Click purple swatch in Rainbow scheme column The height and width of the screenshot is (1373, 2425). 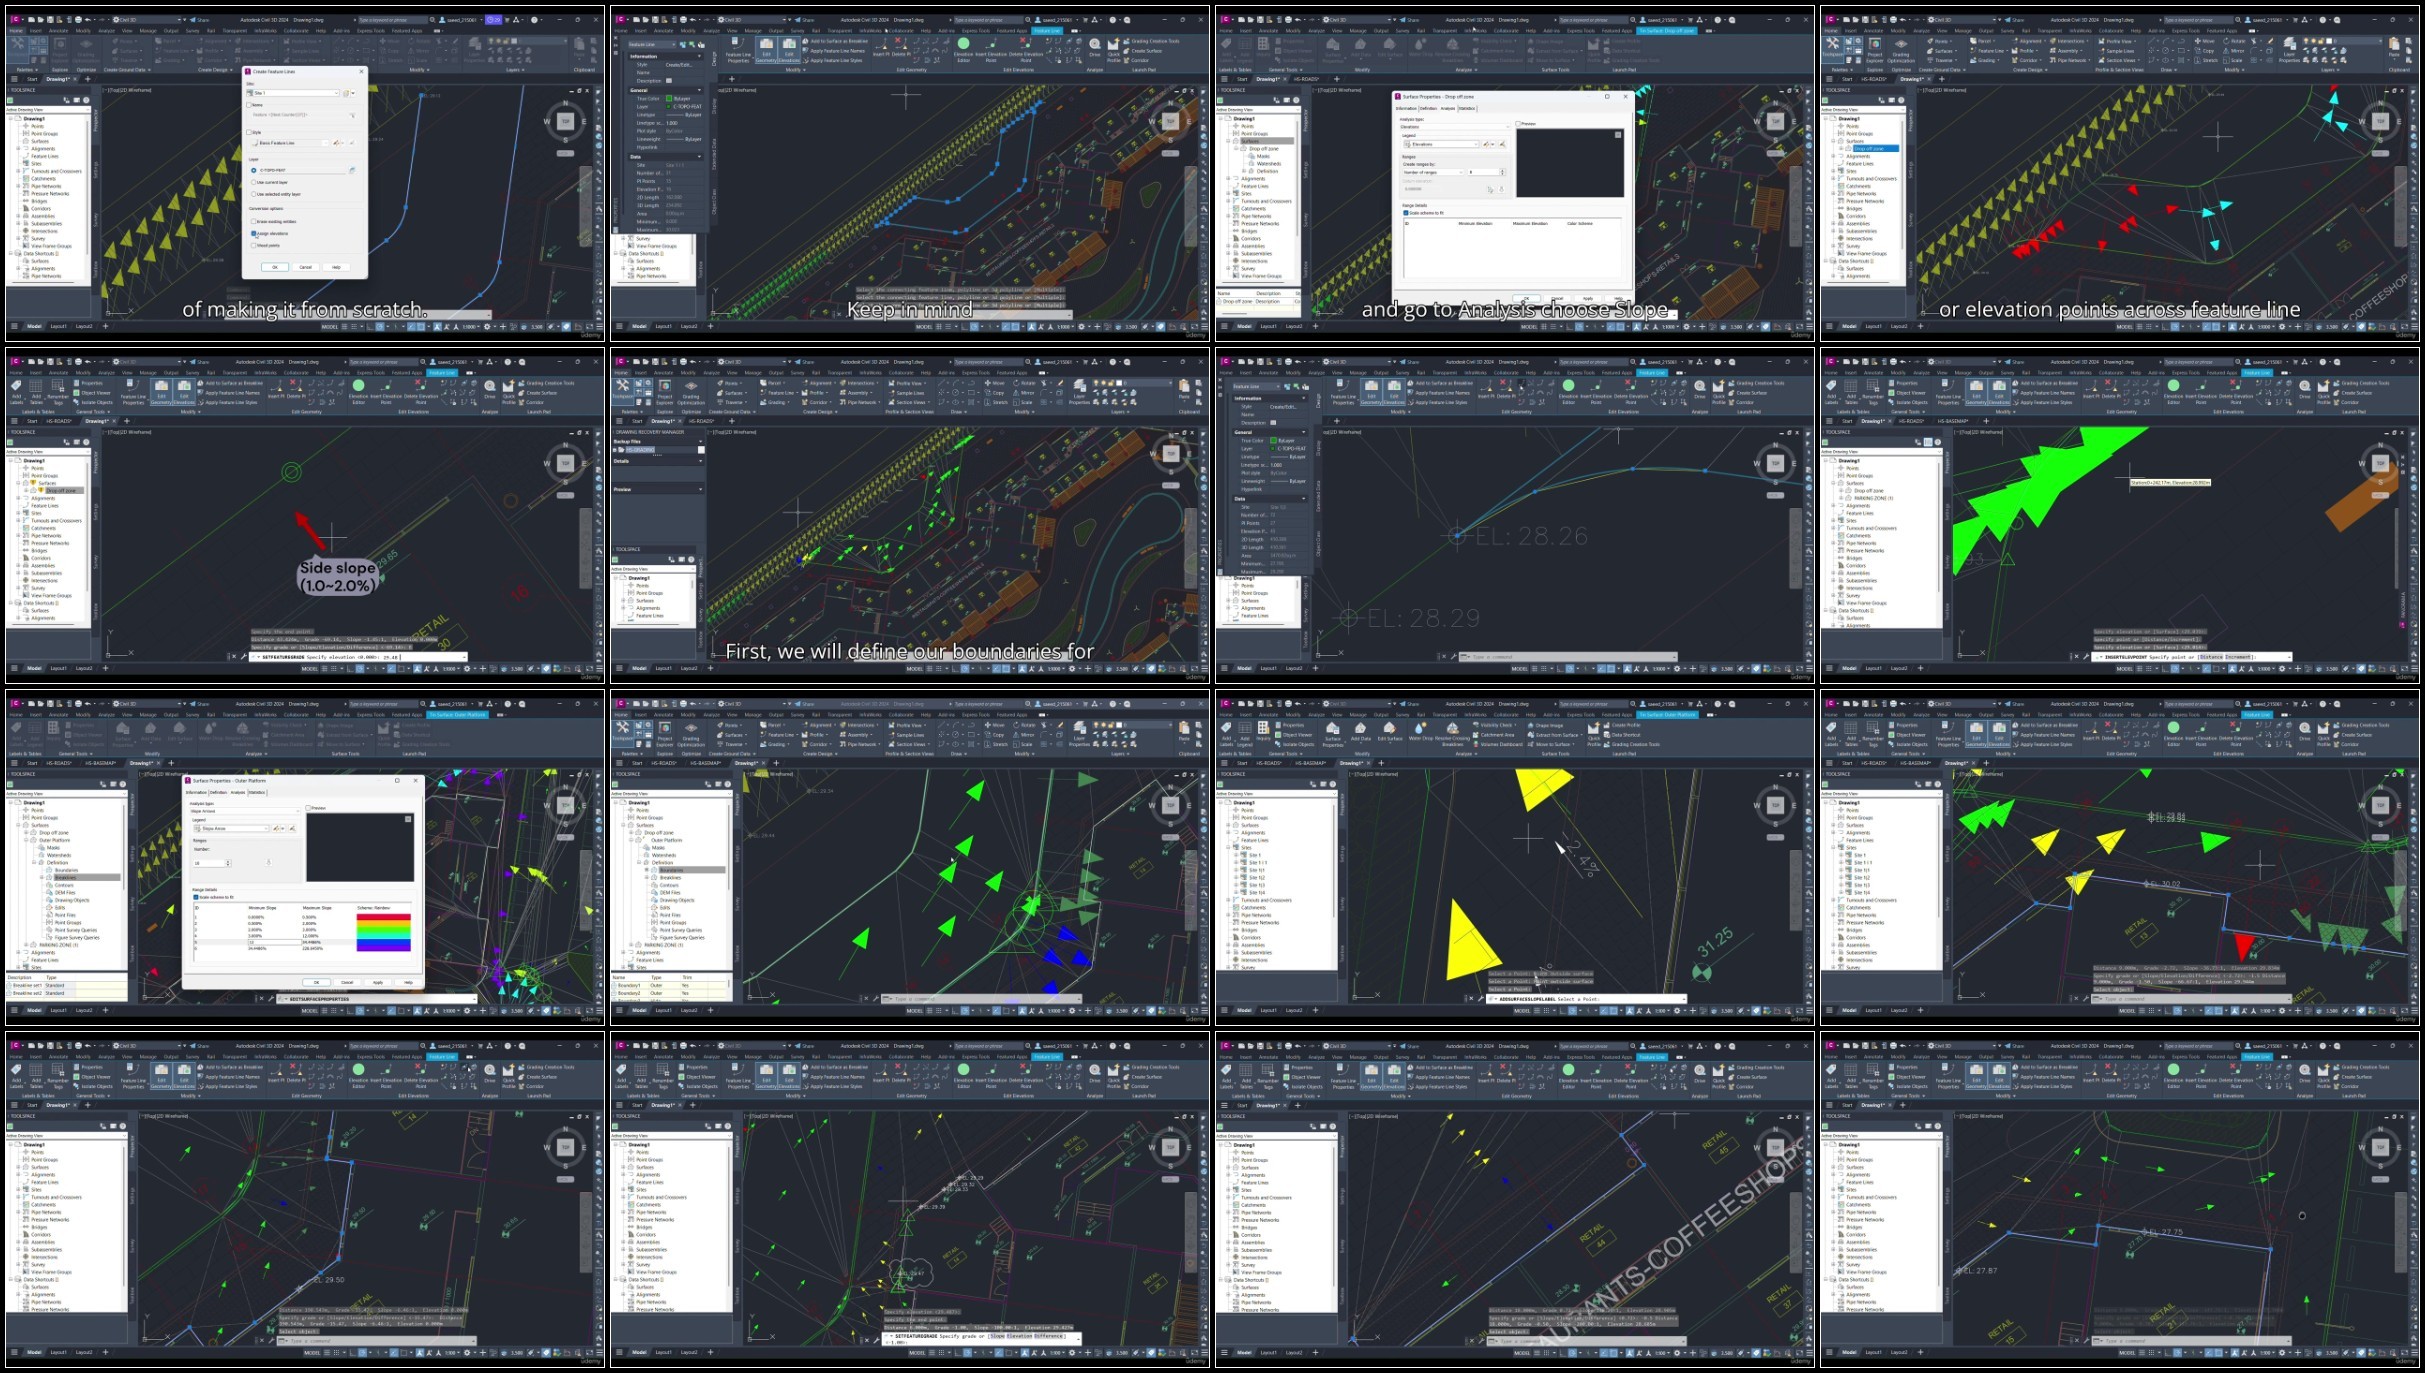point(384,949)
